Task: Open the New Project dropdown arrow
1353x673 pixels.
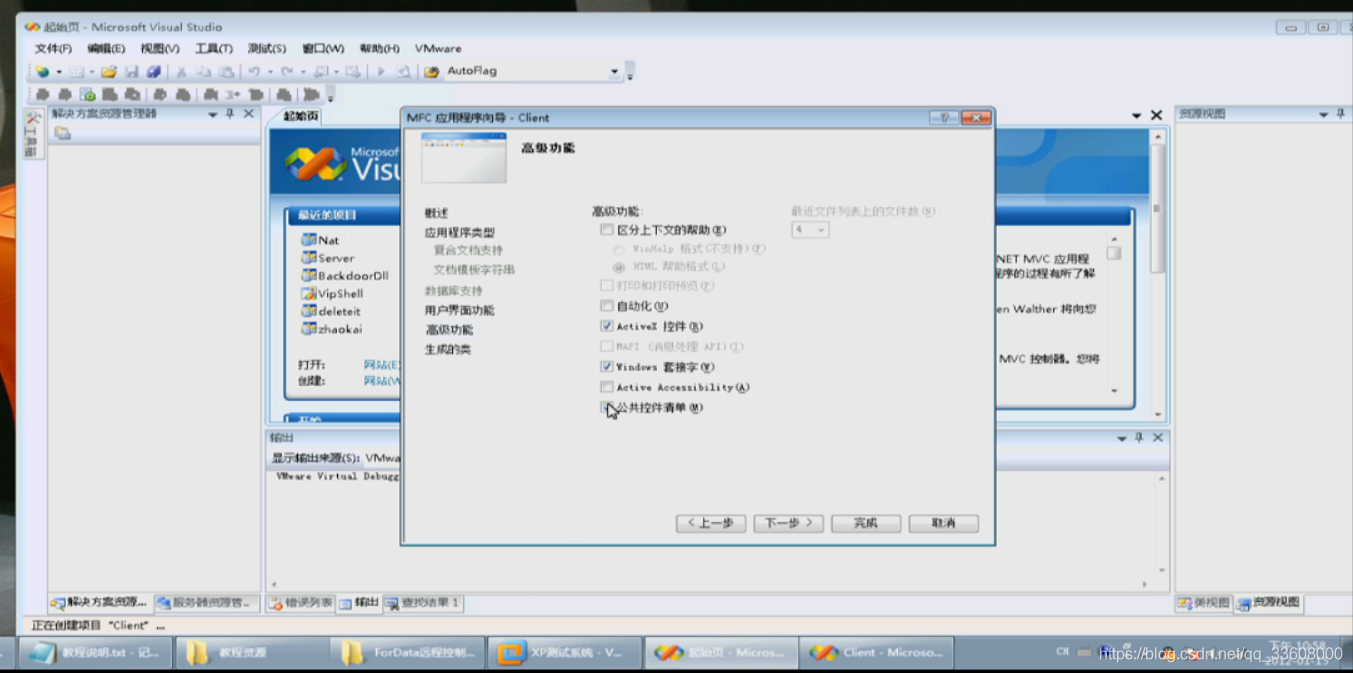Action: [59, 72]
